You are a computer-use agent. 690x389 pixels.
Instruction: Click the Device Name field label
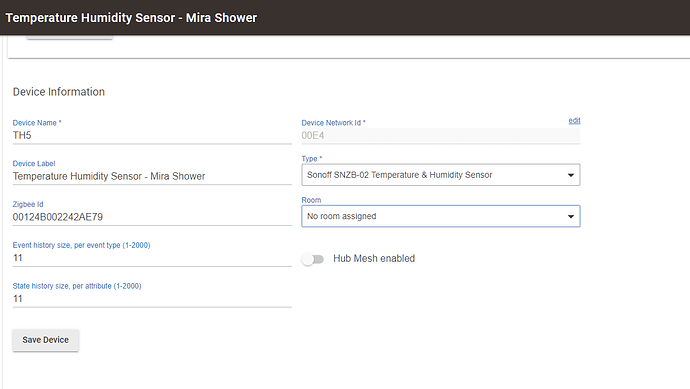pyautogui.click(x=37, y=123)
